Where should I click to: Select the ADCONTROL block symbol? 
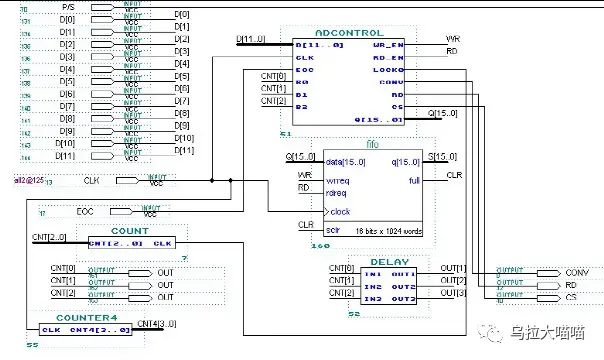[348, 82]
